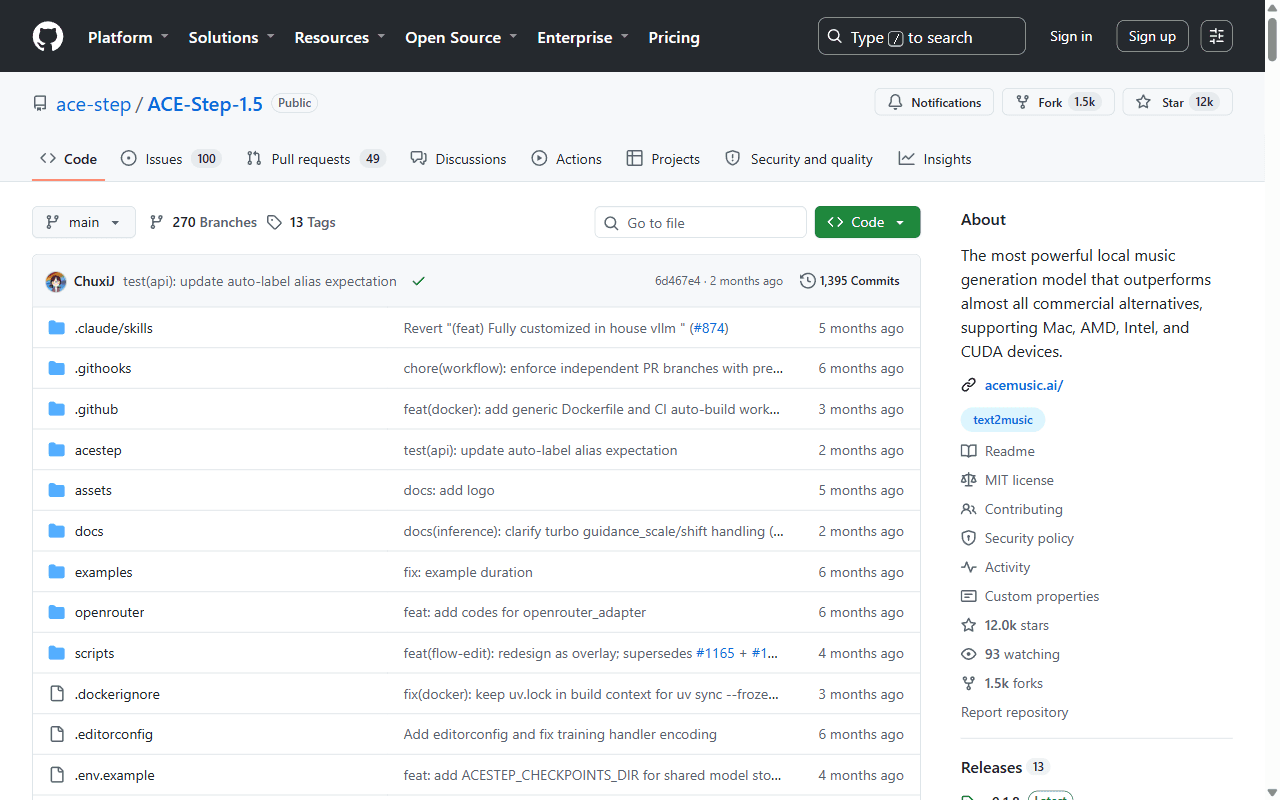Expand the Platform menu in header
This screenshot has height=800, width=1280.
tap(128, 37)
